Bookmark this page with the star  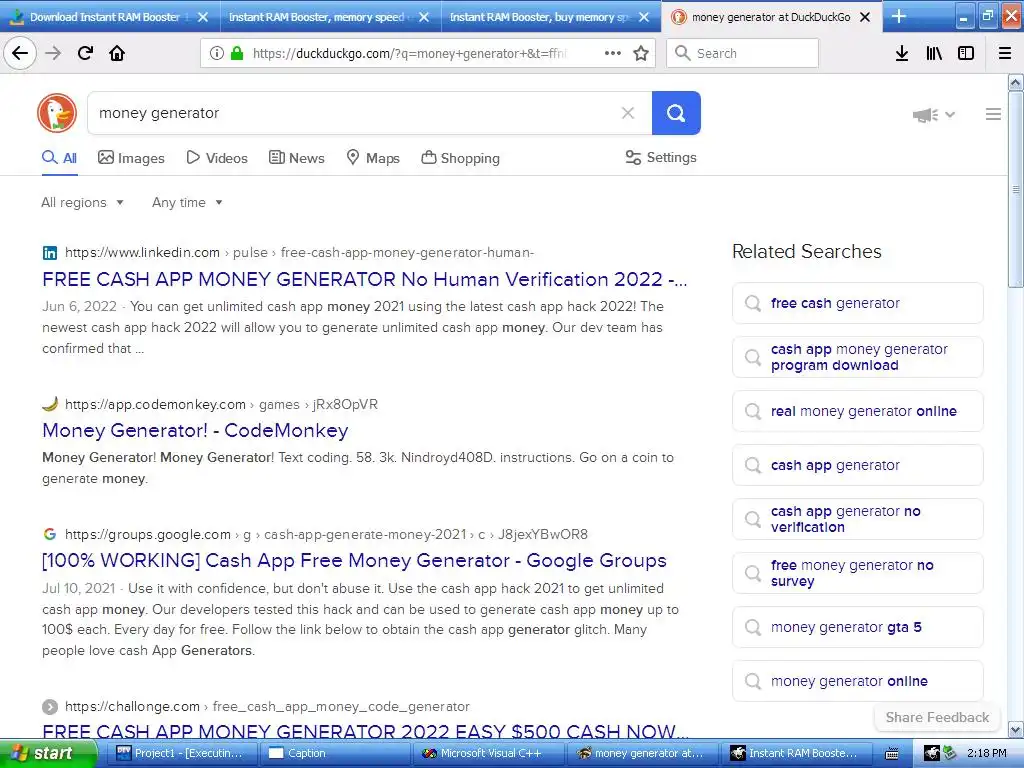pyautogui.click(x=641, y=53)
